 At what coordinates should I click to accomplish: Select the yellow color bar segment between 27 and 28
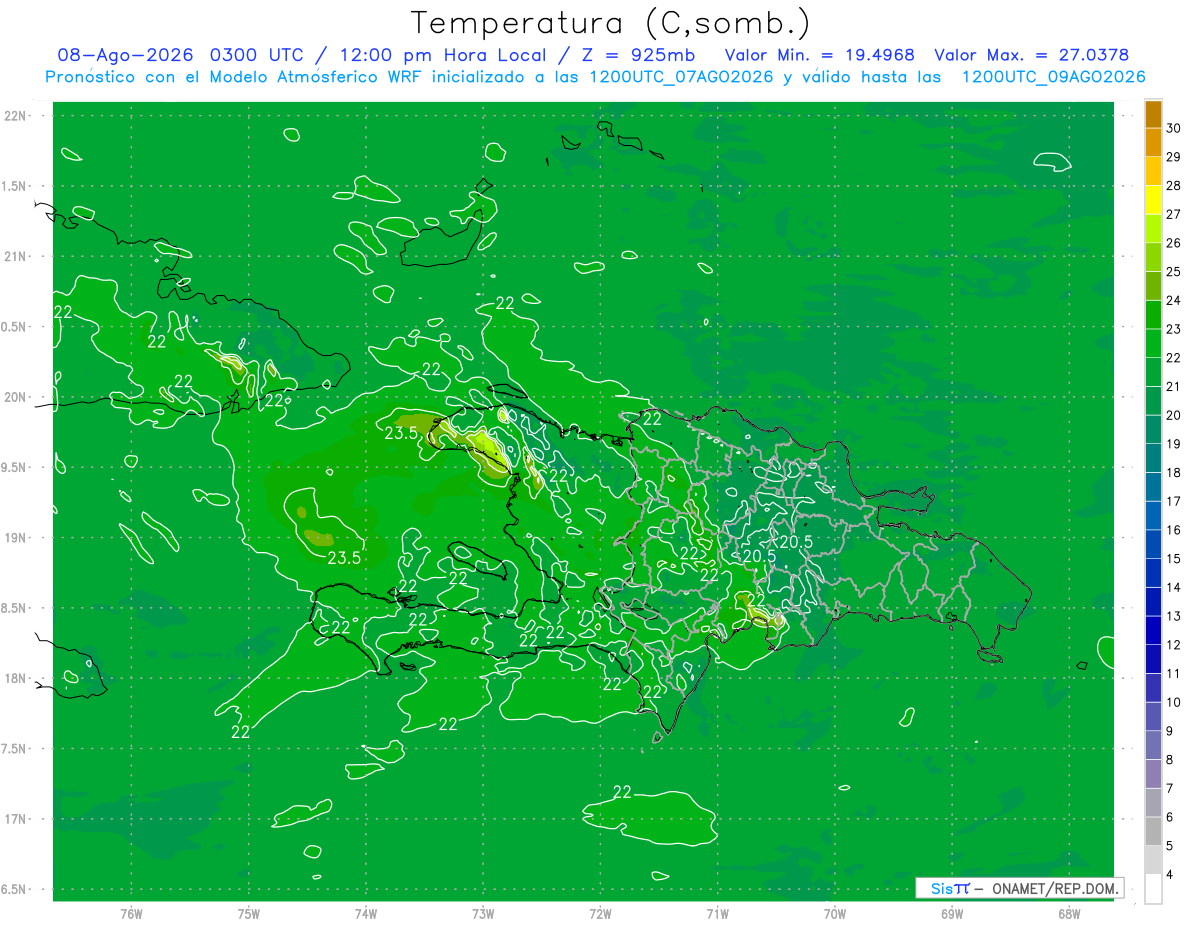tap(1153, 199)
